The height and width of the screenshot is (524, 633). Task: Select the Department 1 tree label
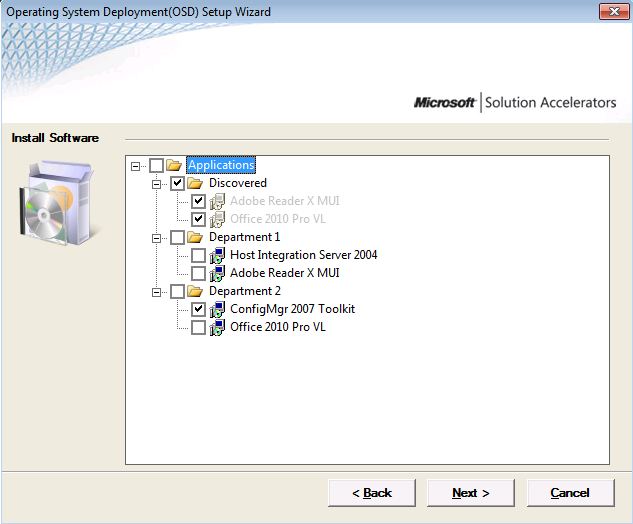245,237
